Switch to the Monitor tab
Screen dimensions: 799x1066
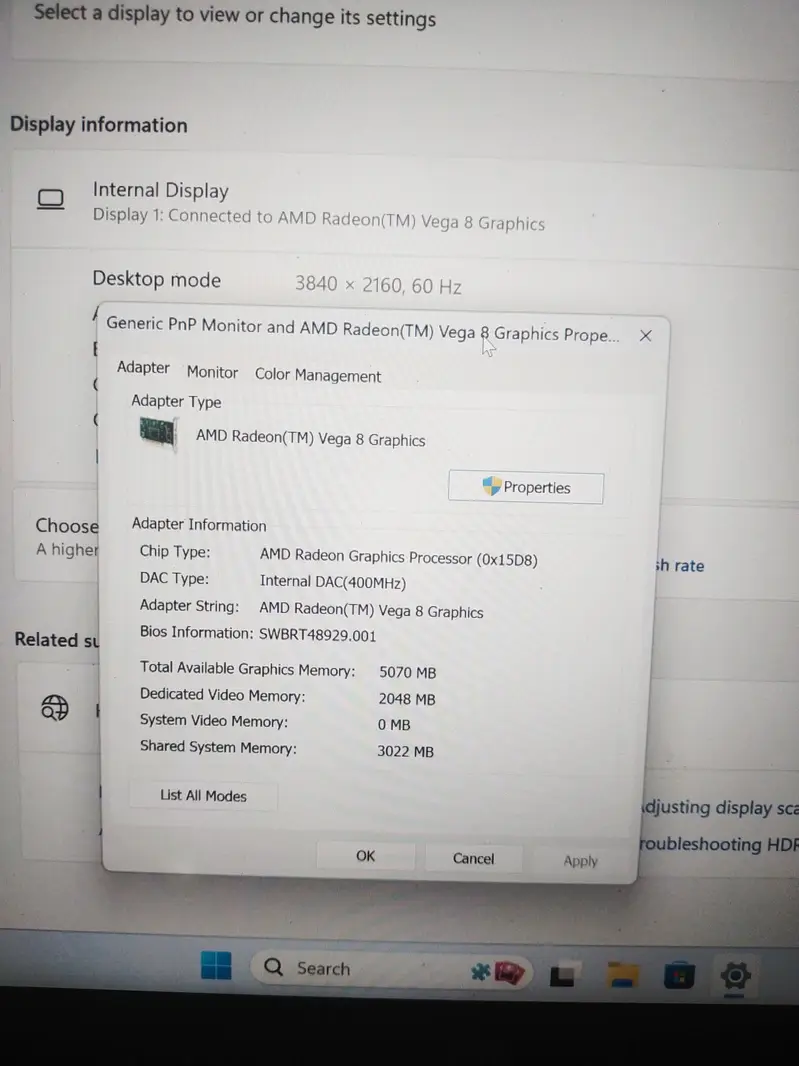coord(212,372)
